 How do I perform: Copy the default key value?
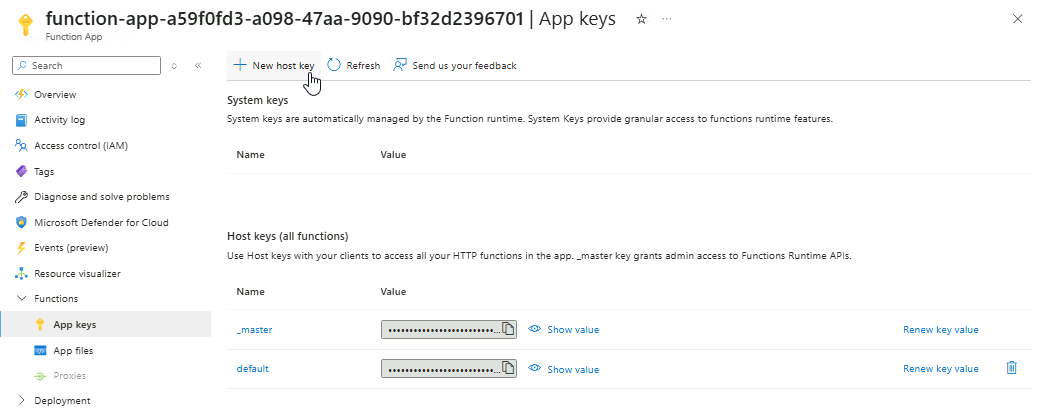[508, 369]
